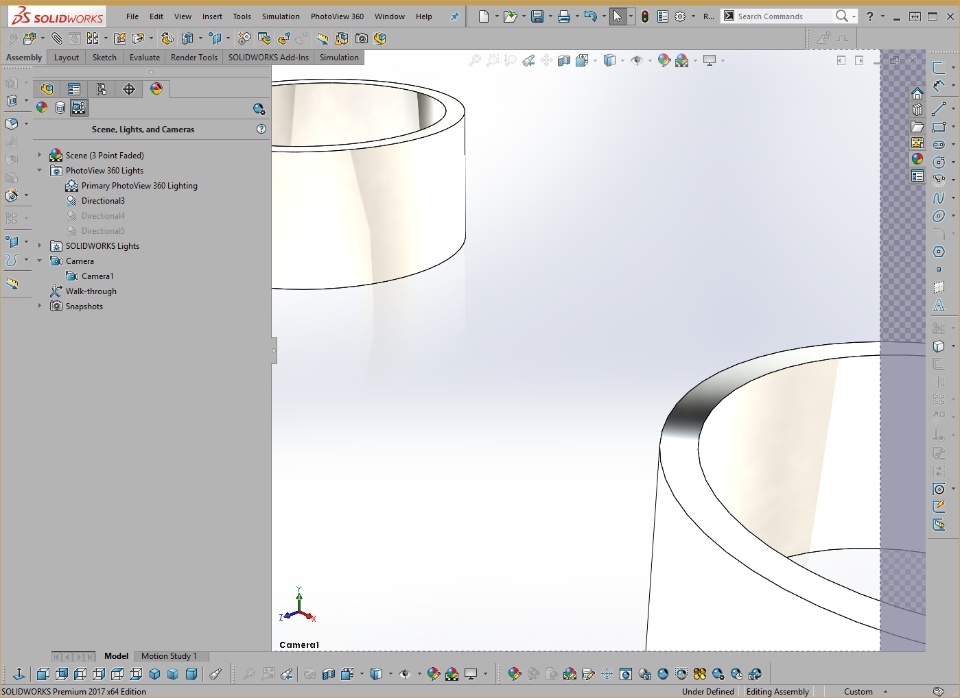
Task: Open the ConfigurationManager tab icon
Action: point(102,89)
